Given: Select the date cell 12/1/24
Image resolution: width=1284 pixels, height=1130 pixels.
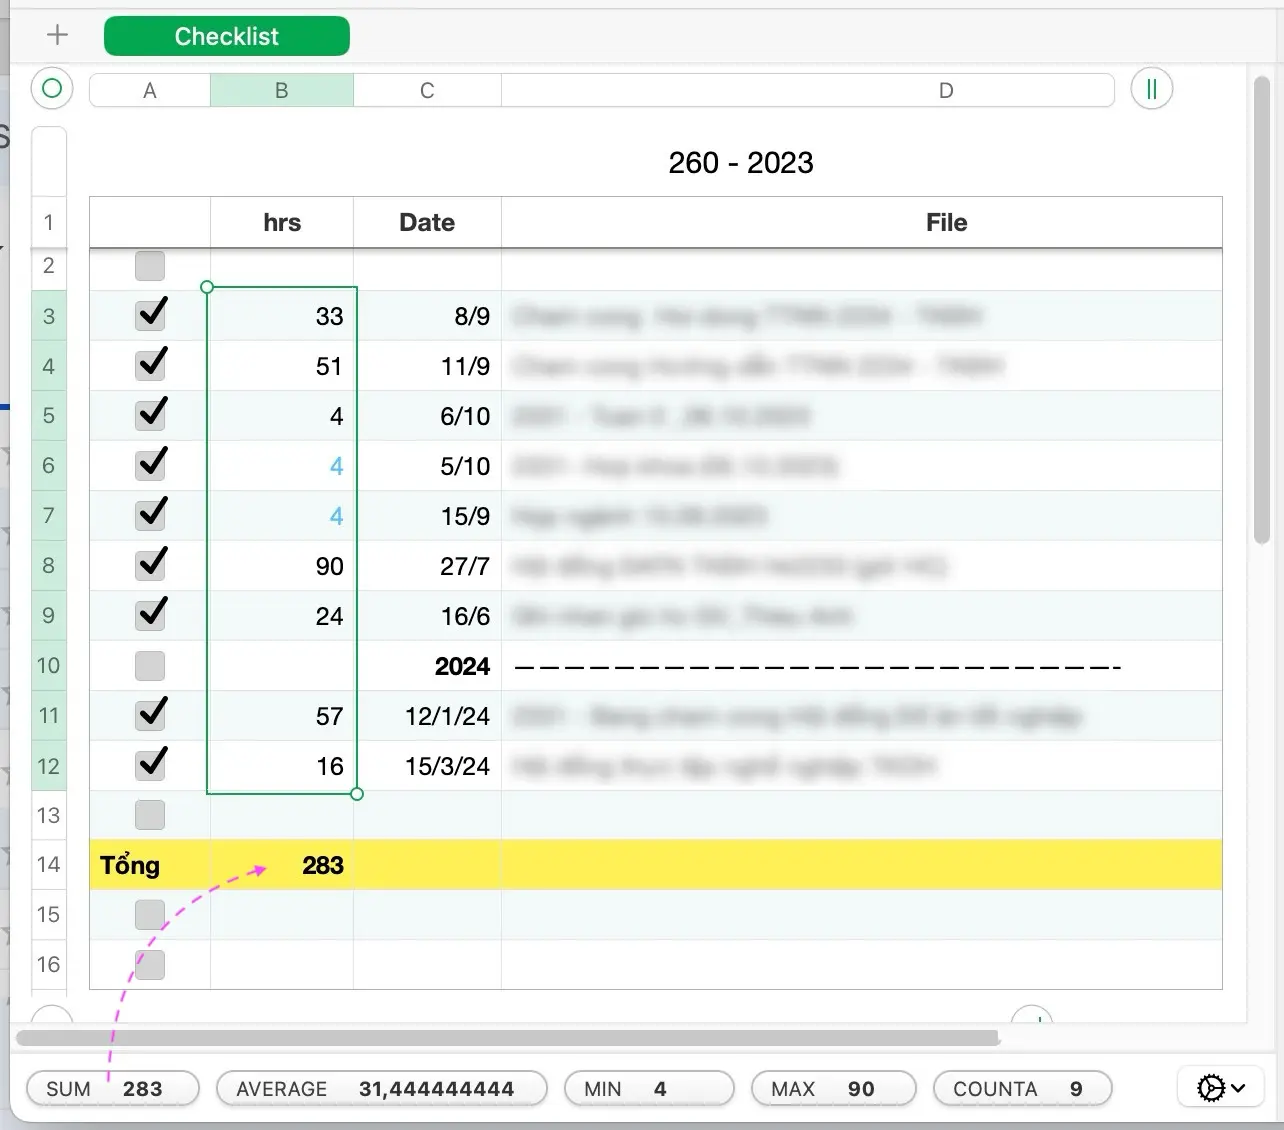Looking at the screenshot, I should [427, 716].
